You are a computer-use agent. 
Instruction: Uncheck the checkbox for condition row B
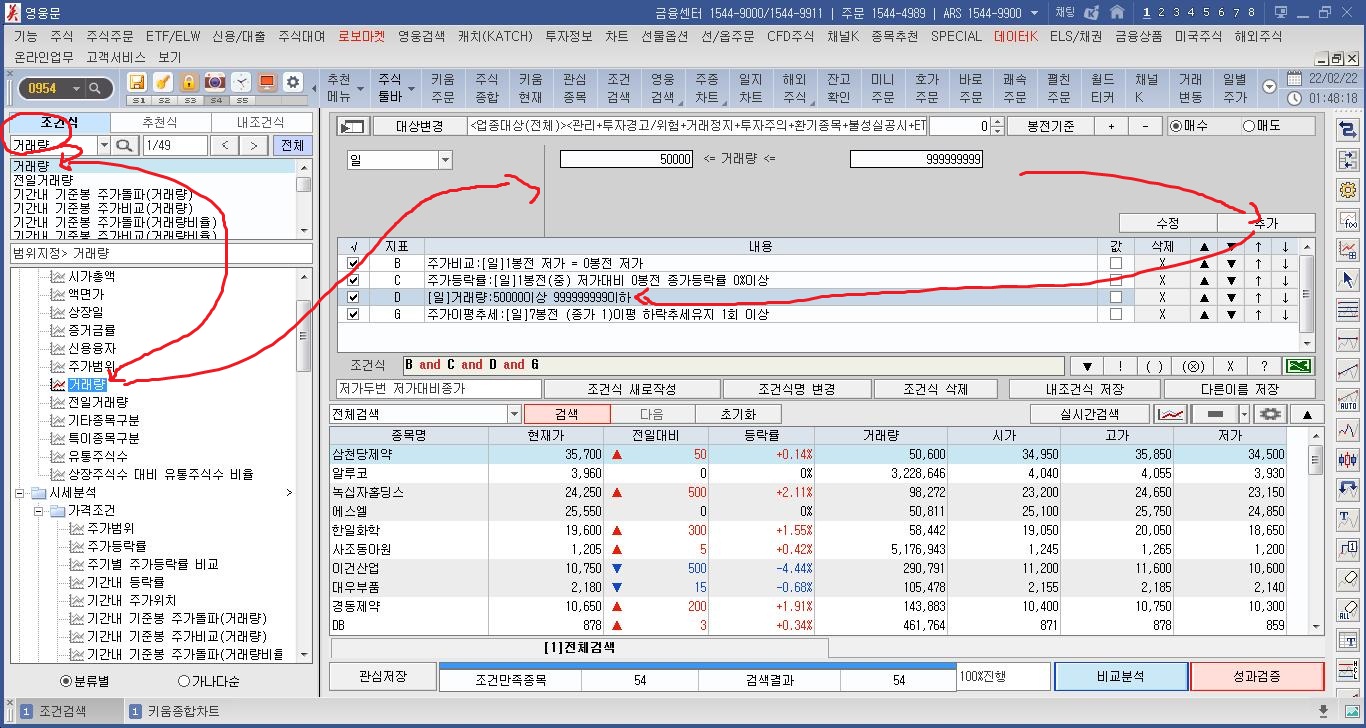pyautogui.click(x=352, y=263)
